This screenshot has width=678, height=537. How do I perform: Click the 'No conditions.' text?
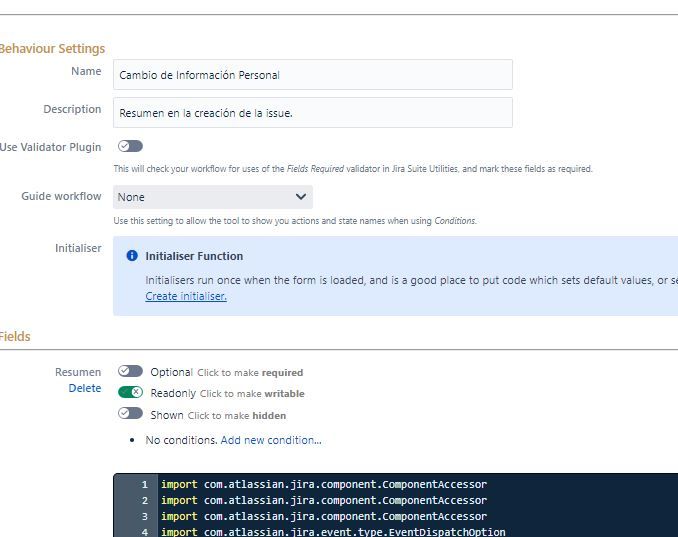pos(181,440)
